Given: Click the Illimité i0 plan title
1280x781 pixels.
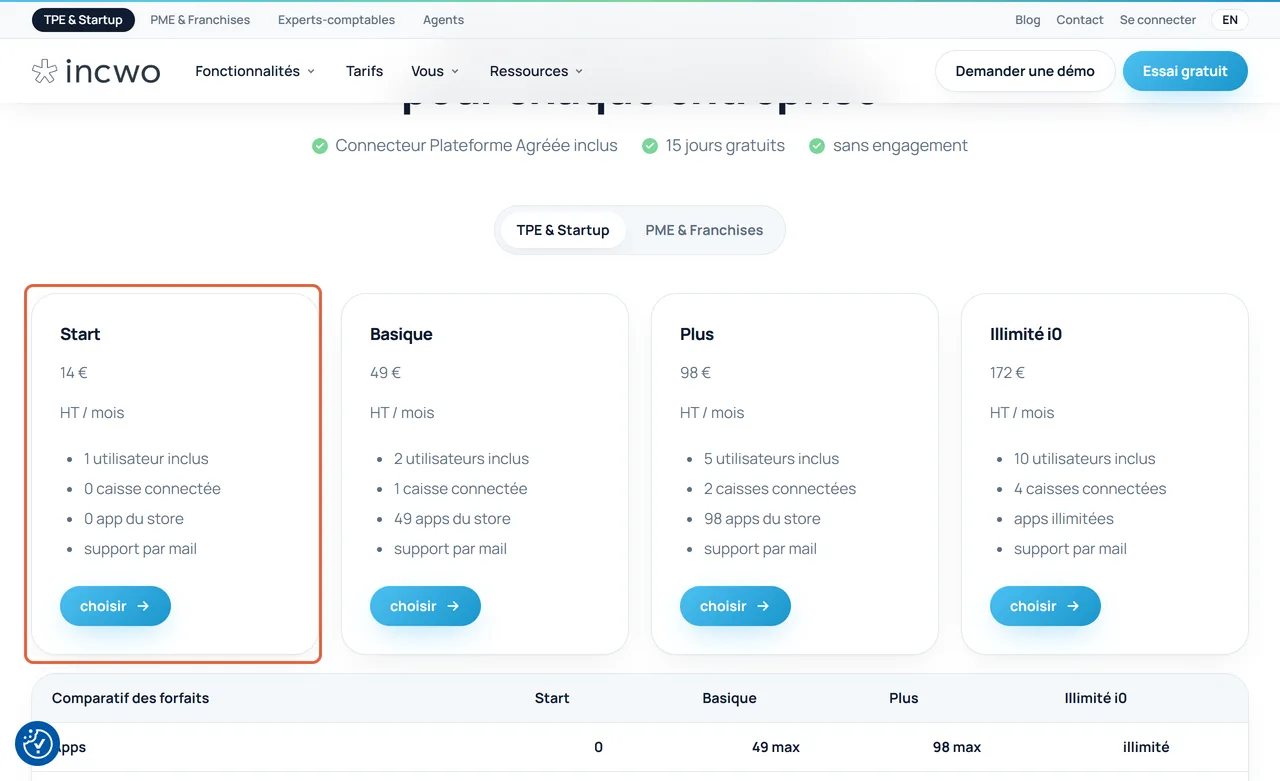Looking at the screenshot, I should [1026, 334].
